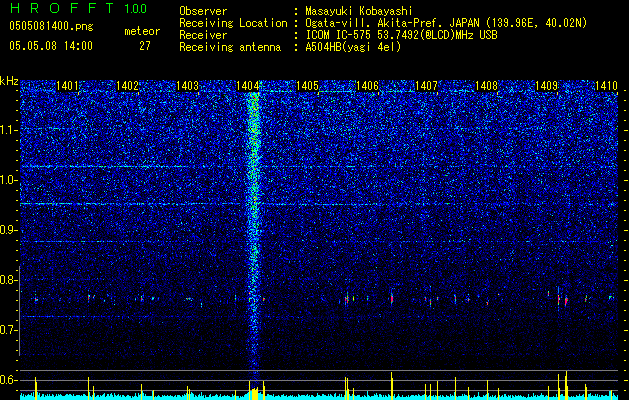Select the 0.6 kHz frequency axis label
Viewport: 629px width, 400px height.
pos(8,380)
